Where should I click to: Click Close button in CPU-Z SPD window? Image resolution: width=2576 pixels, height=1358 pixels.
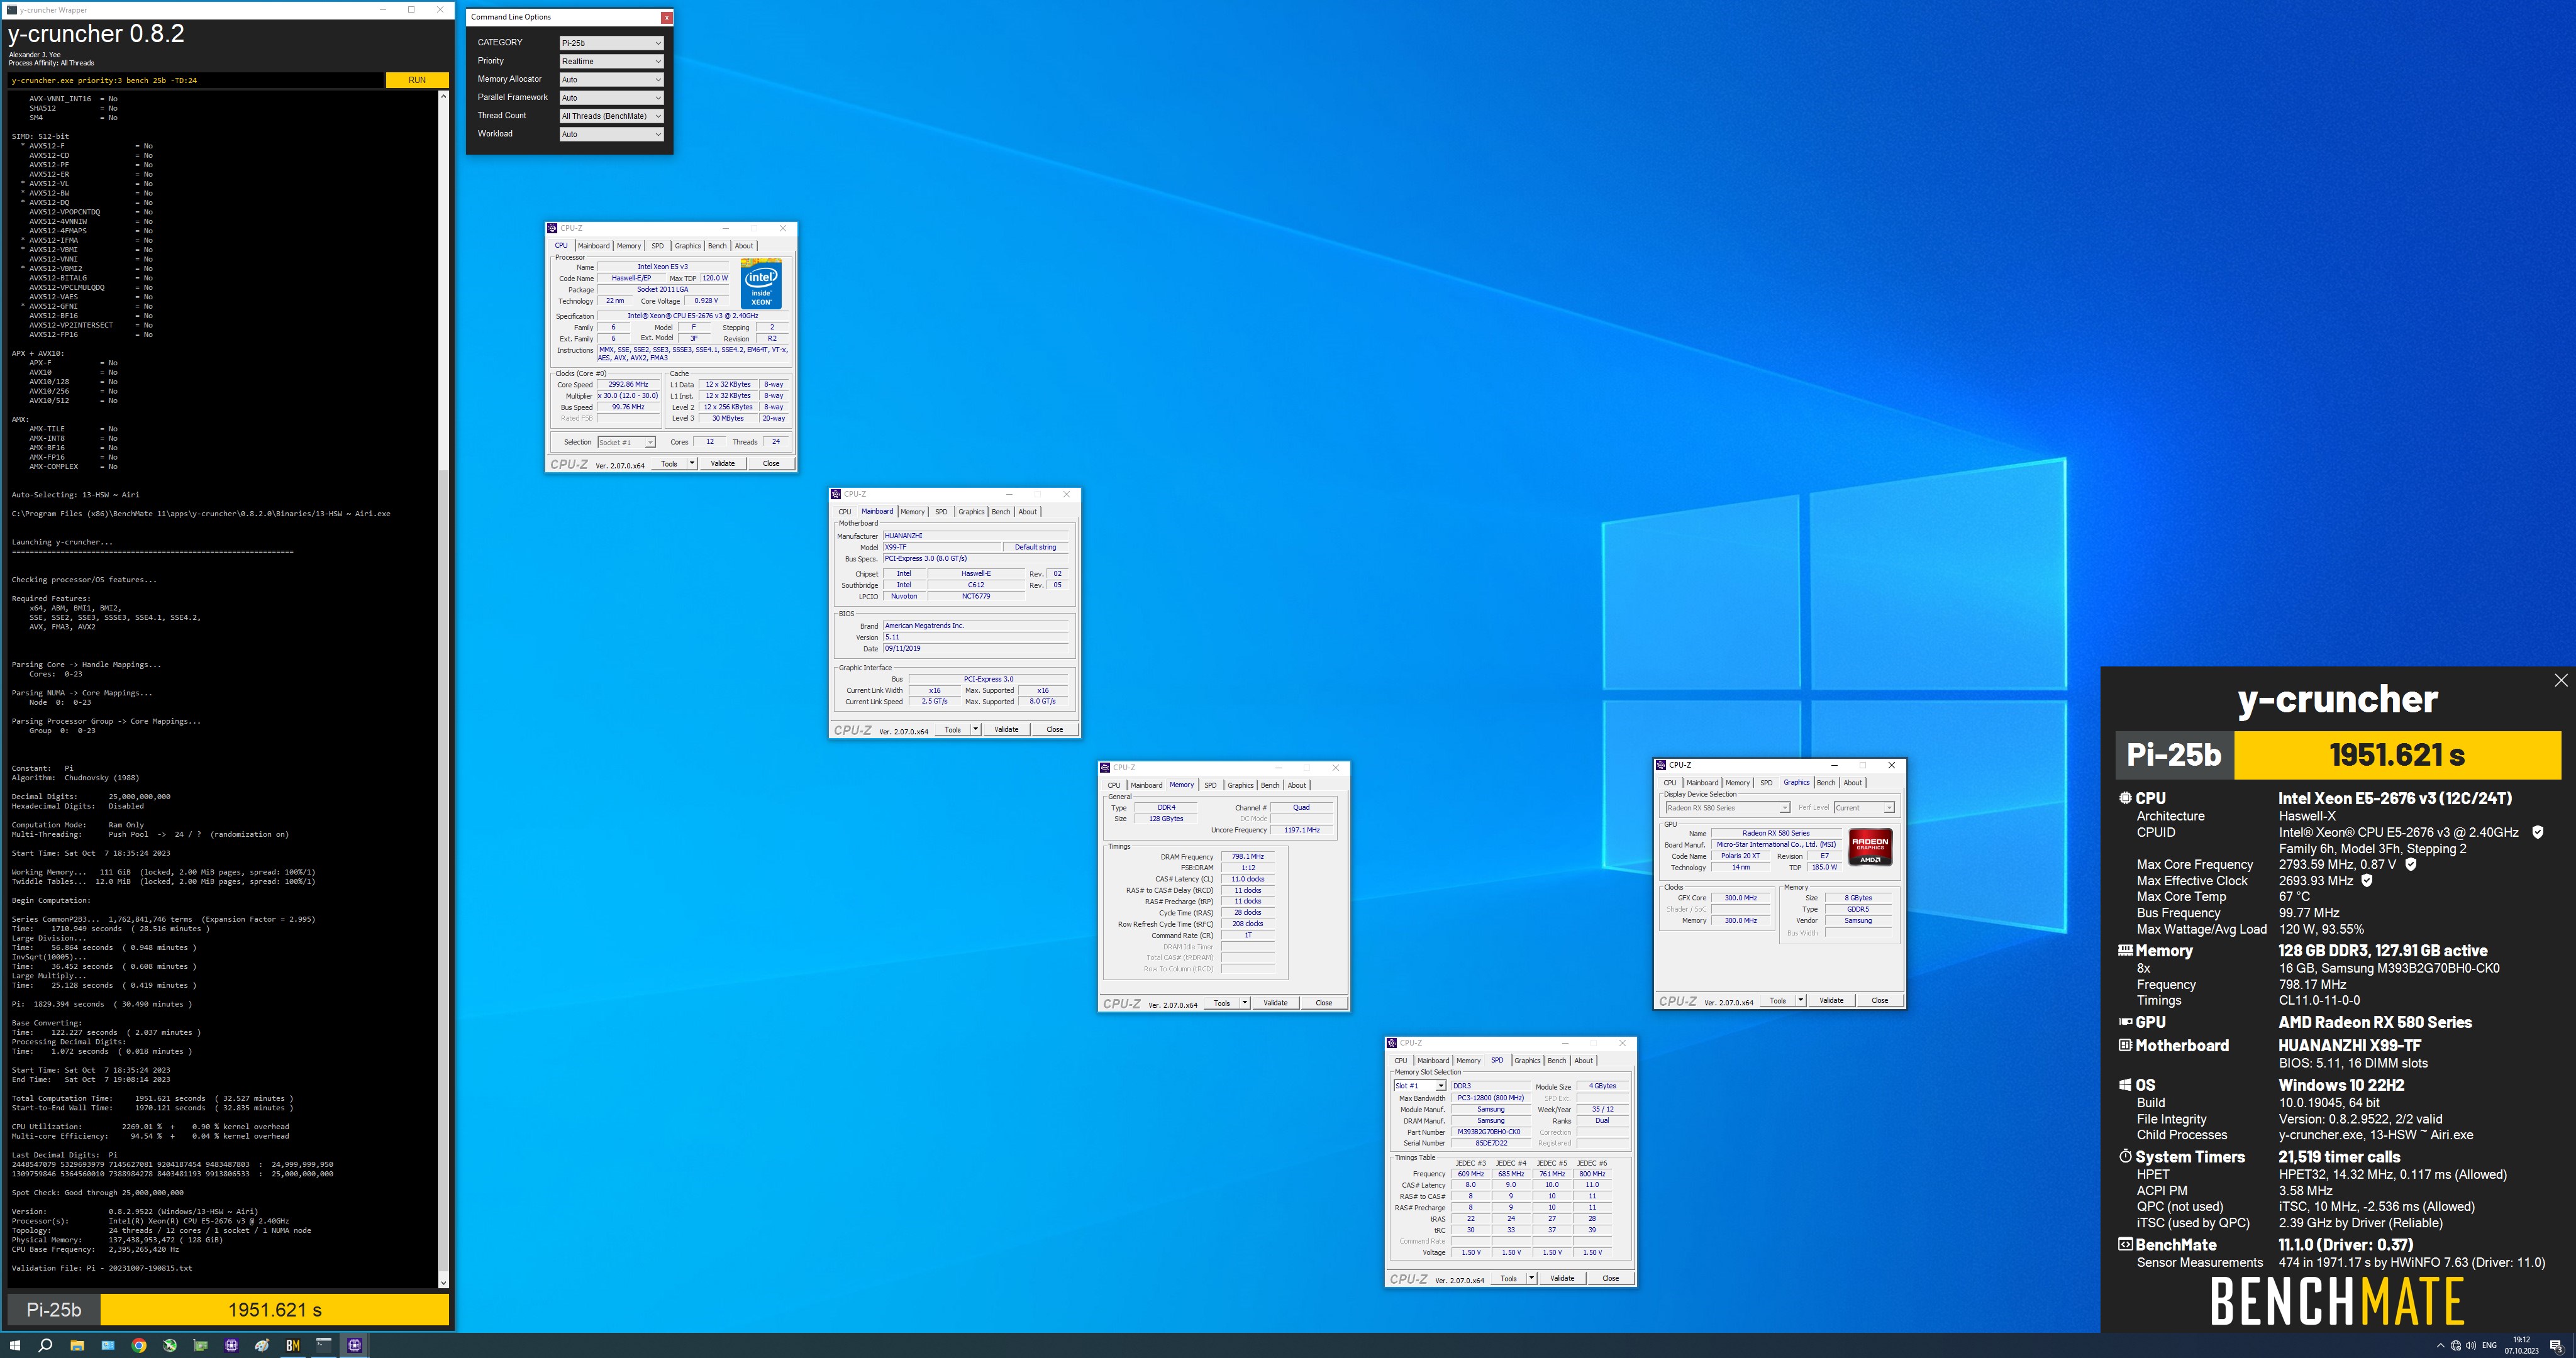(x=1610, y=1278)
